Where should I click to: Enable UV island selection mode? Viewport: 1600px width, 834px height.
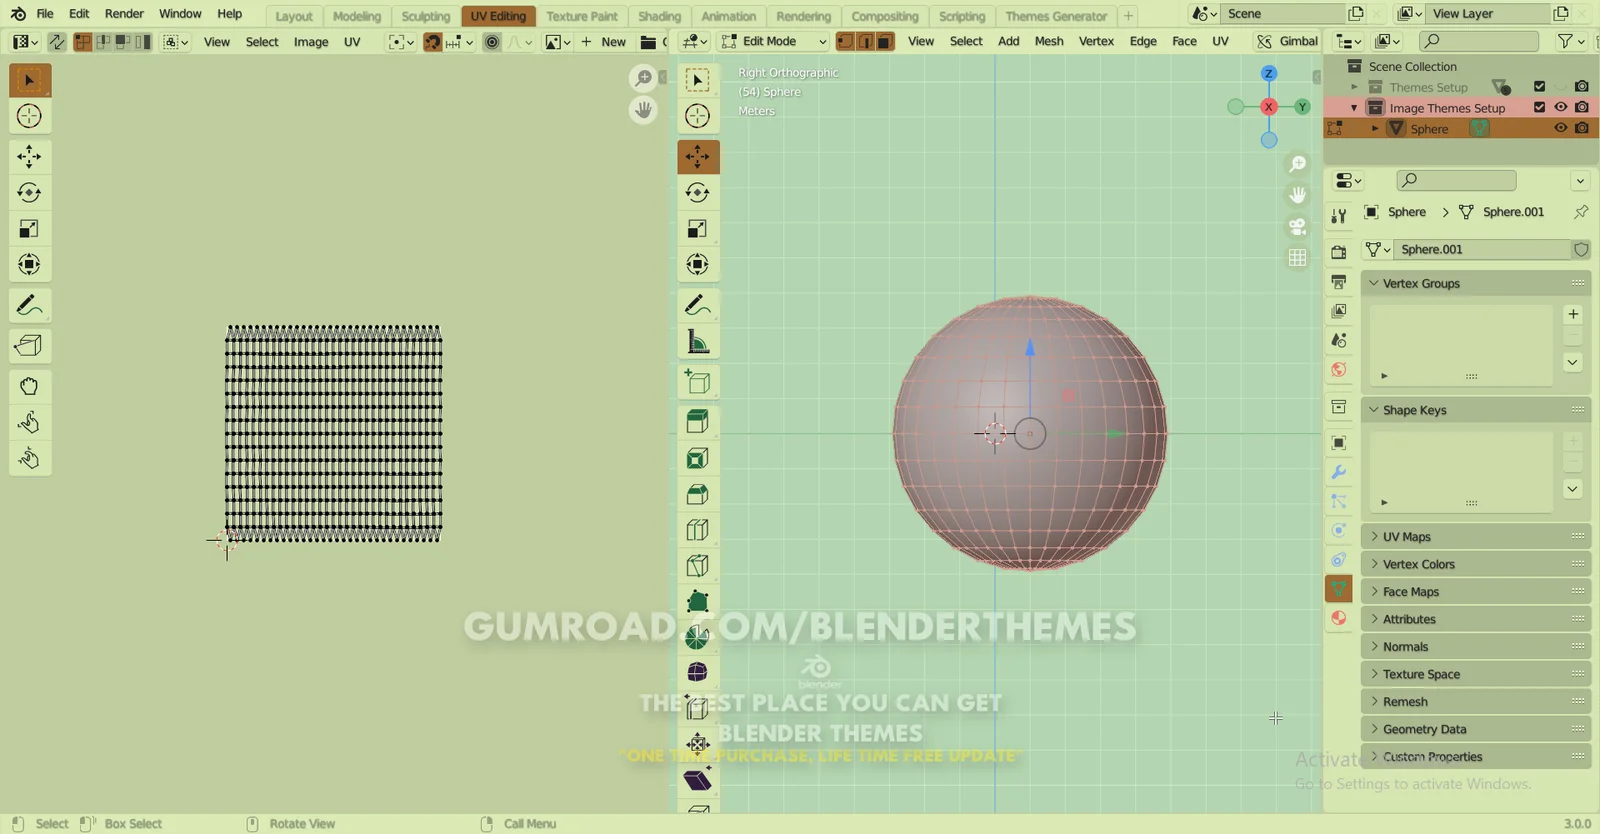tap(144, 42)
